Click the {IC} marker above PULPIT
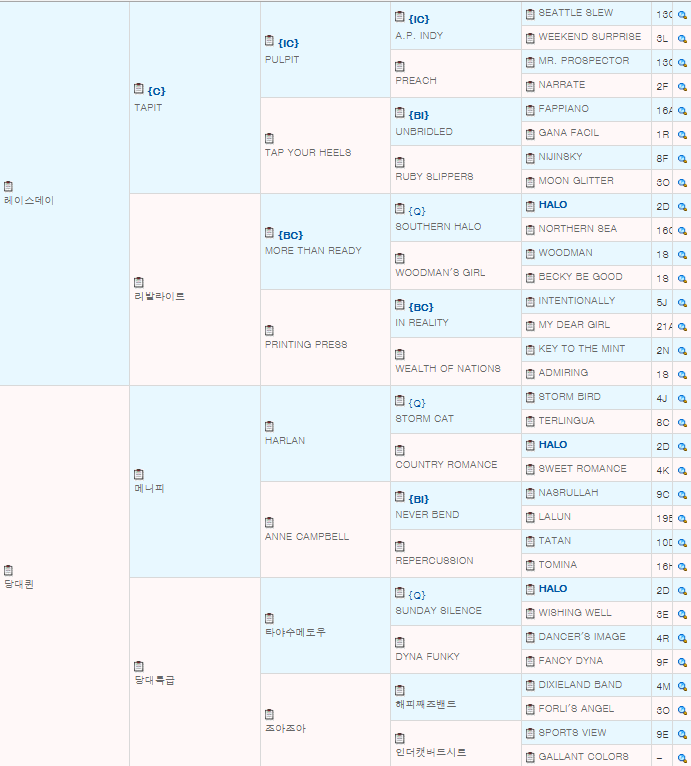Viewport: 691px width, 766px height. (x=288, y=43)
